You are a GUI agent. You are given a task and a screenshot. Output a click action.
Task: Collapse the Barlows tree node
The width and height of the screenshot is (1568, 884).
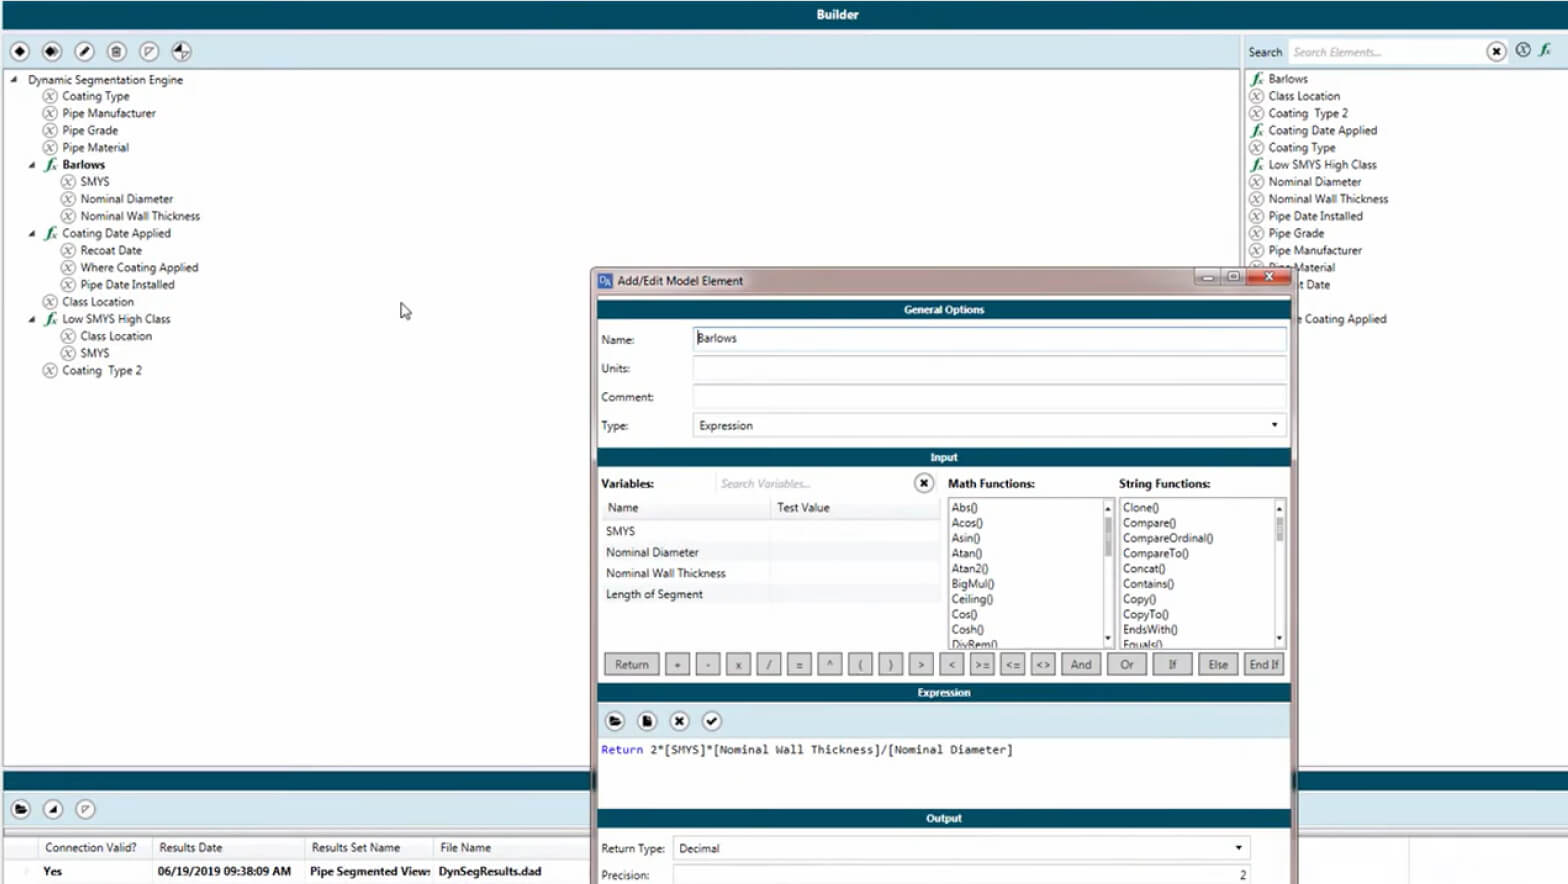point(32,165)
